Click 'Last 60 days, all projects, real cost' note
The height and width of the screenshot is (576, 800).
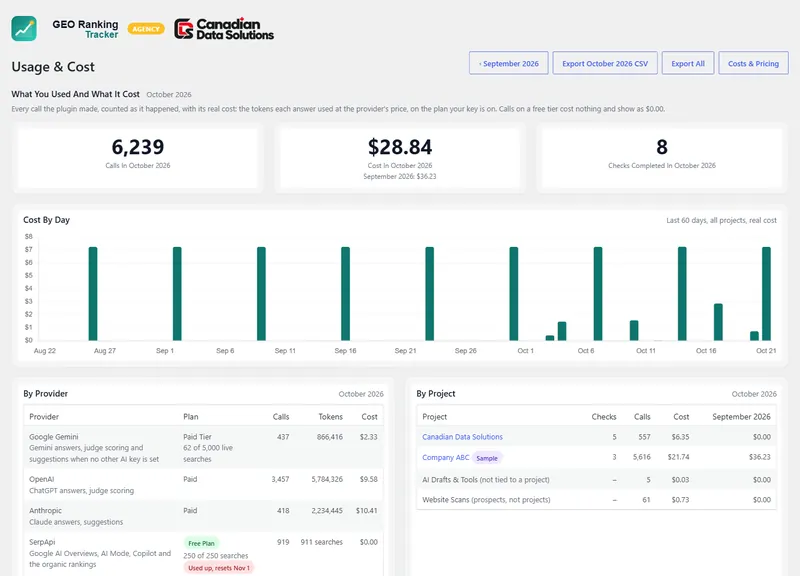721,220
